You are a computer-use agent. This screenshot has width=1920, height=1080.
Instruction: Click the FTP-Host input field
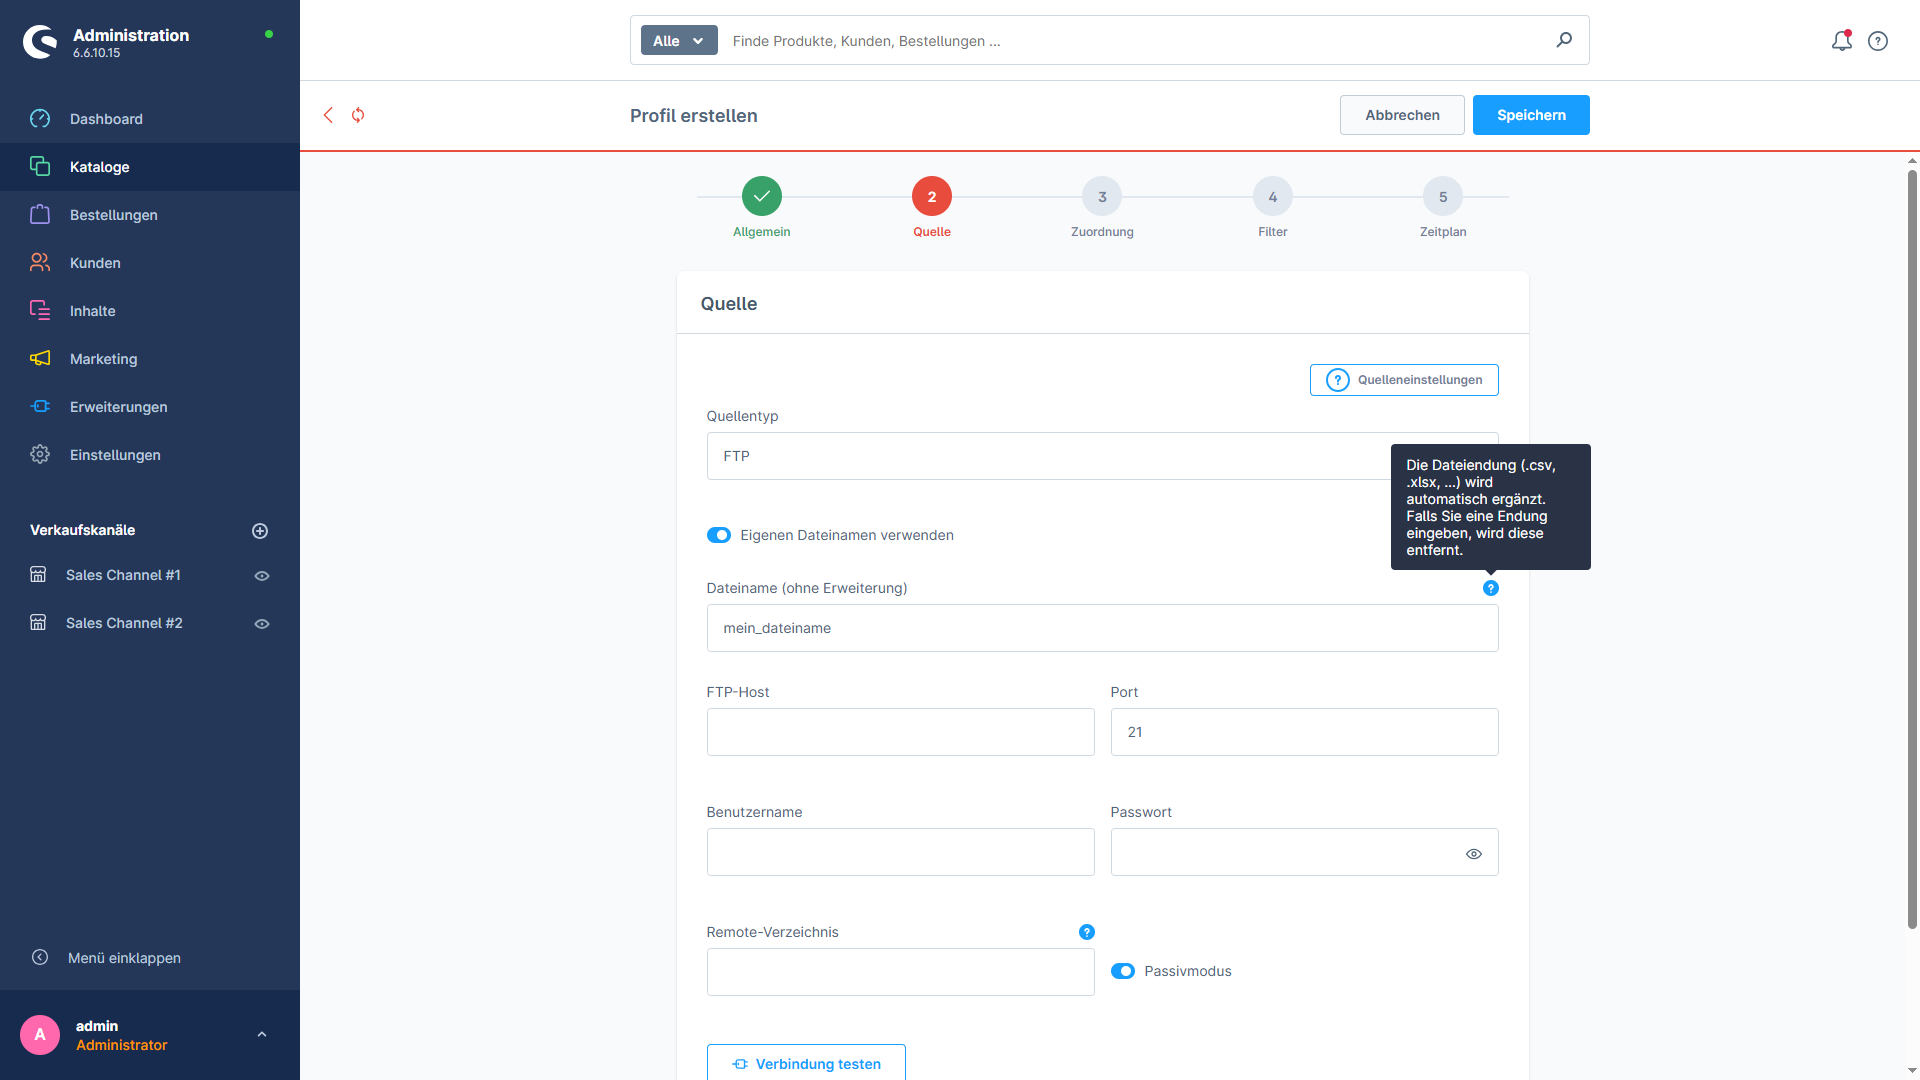(900, 732)
